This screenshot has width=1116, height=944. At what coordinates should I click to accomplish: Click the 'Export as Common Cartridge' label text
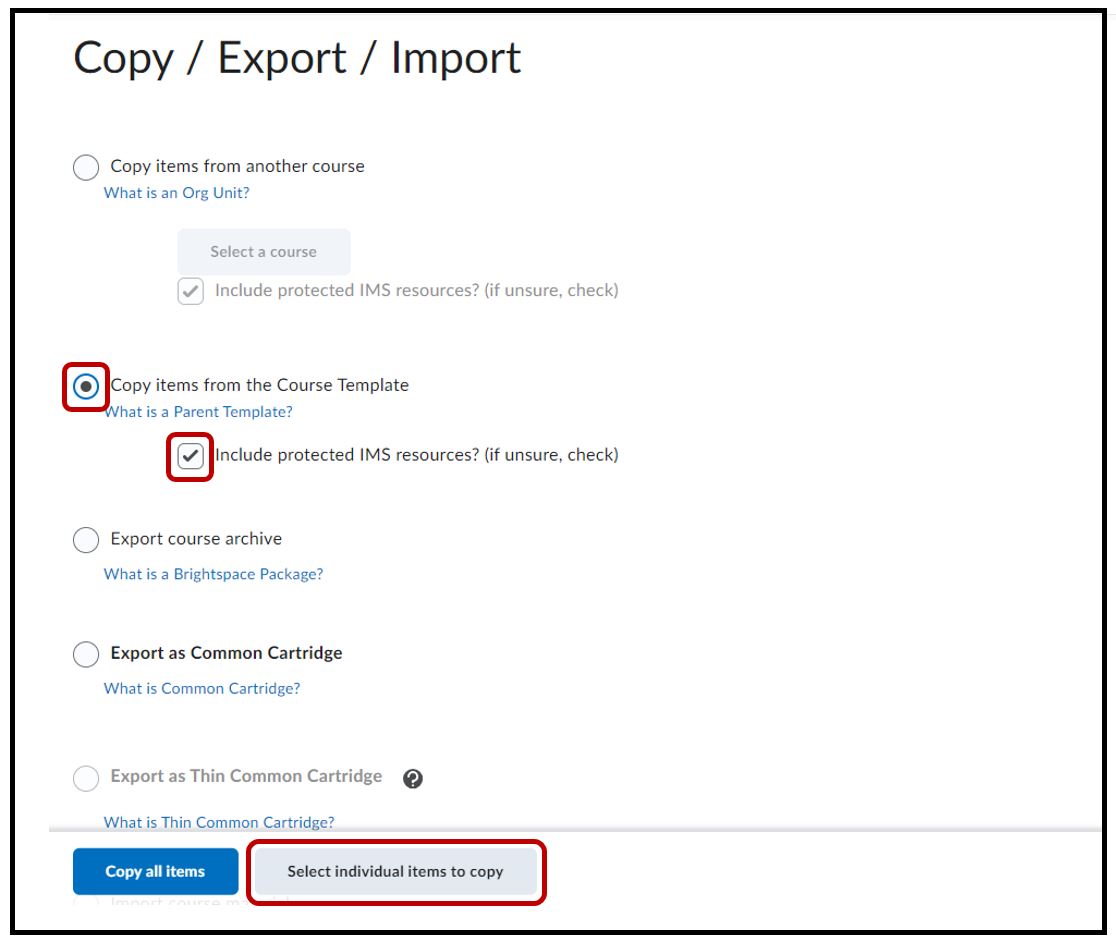(x=226, y=653)
